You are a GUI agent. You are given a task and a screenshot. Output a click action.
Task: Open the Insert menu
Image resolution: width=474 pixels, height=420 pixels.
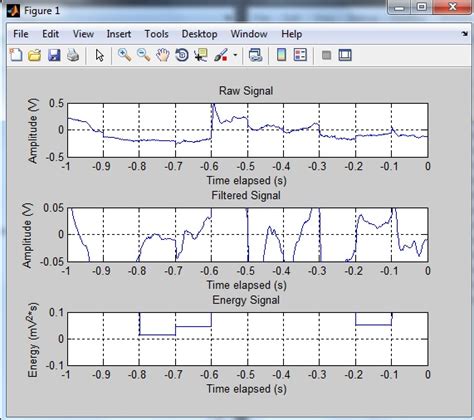click(x=119, y=34)
